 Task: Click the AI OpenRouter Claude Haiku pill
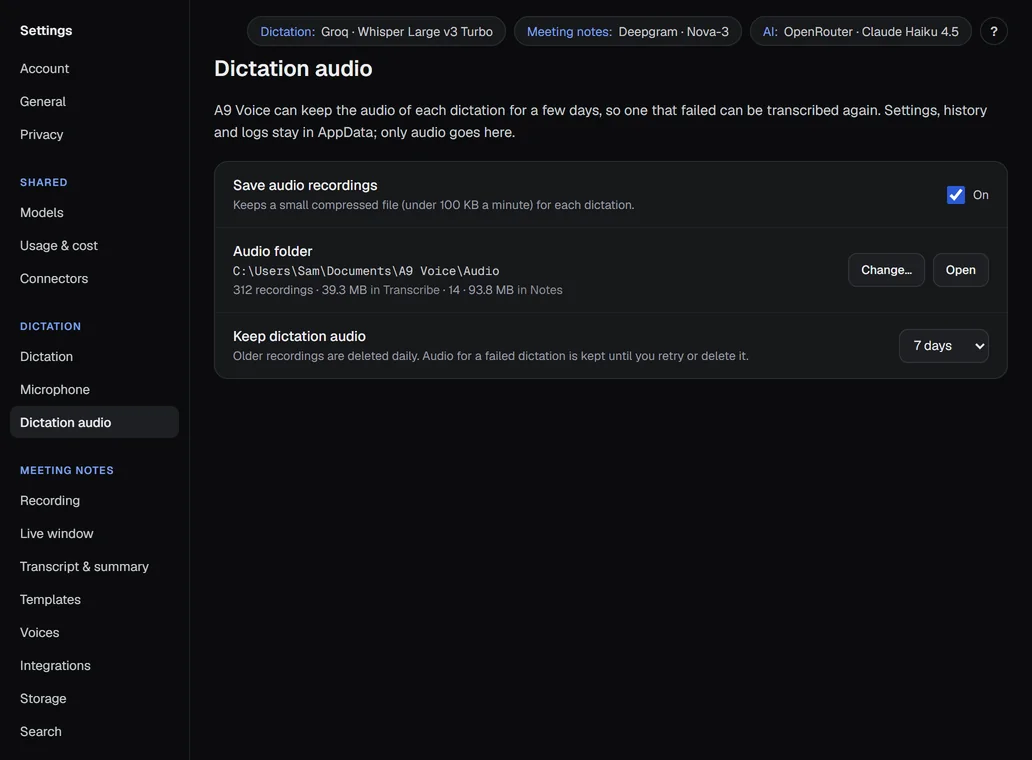click(x=860, y=31)
